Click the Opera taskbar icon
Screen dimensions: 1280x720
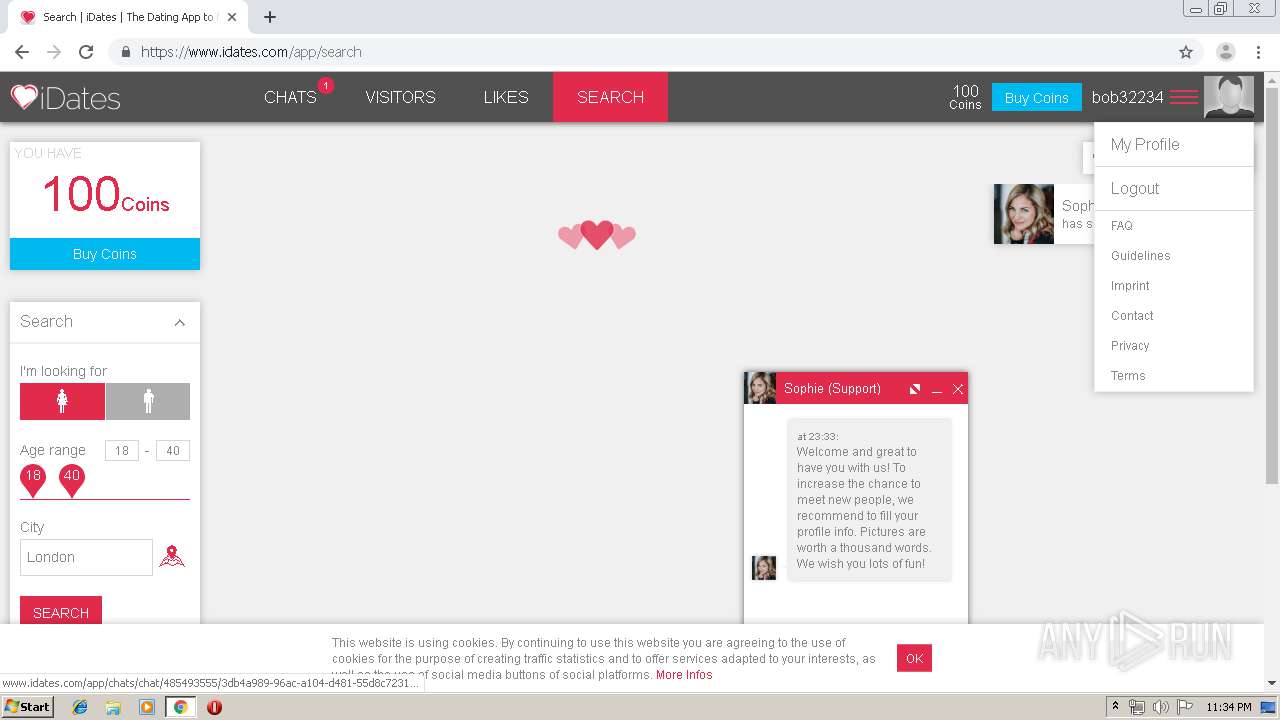tap(214, 707)
